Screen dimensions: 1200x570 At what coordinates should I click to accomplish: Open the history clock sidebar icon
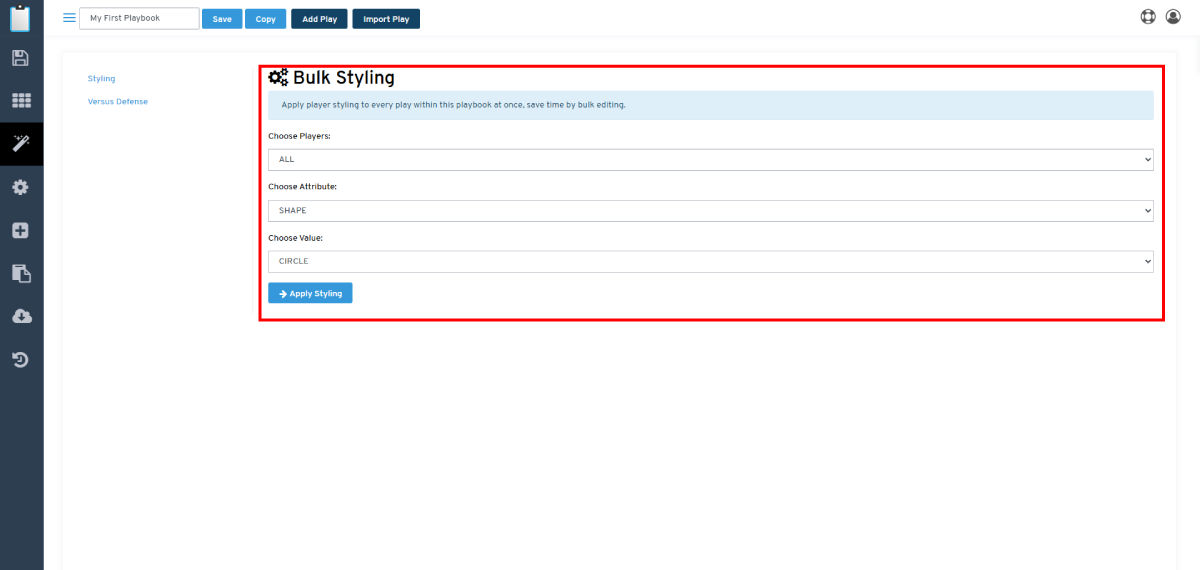coord(20,359)
